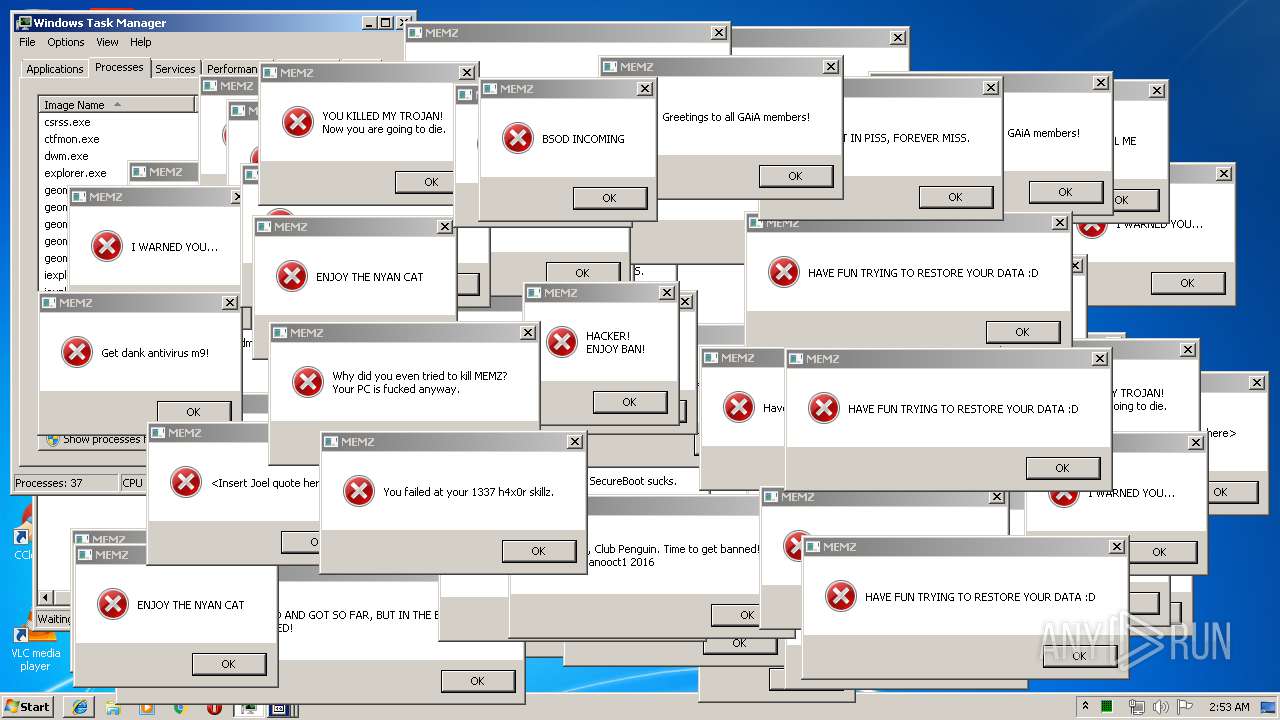The width and height of the screenshot is (1280, 720).
Task: Open Windows Media Player taskbar icon
Action: point(147,707)
